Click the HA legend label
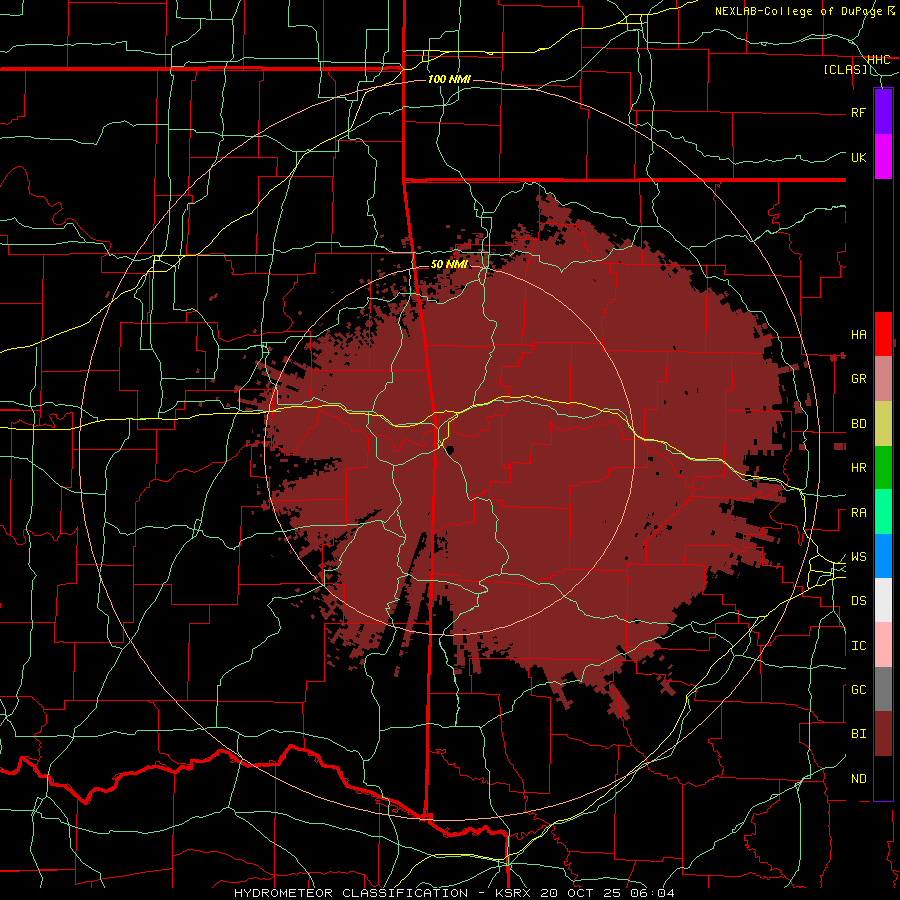900x900 pixels. [x=859, y=335]
